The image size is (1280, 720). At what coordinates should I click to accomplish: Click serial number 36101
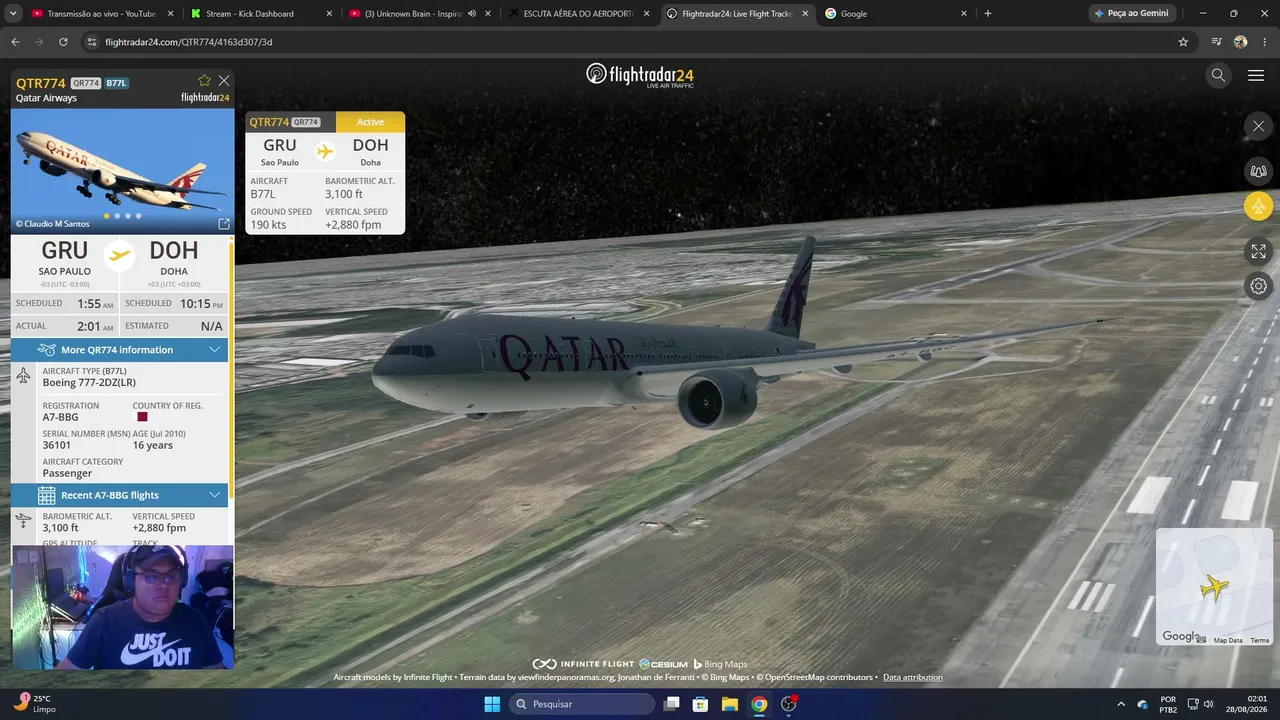pos(57,445)
